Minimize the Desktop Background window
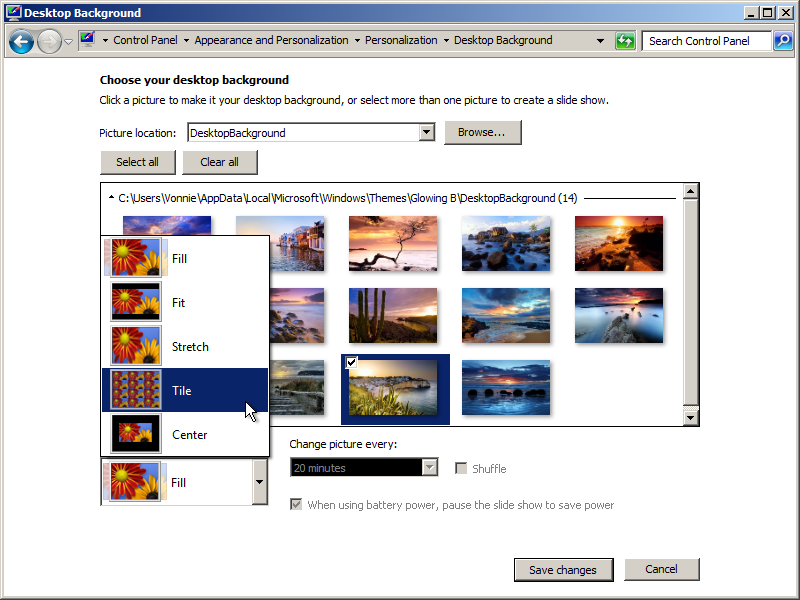The width and height of the screenshot is (800, 600). tap(751, 13)
